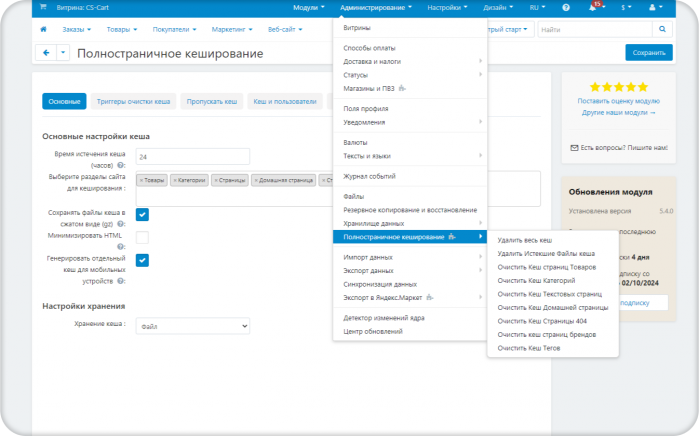
Task: Open the Другие наши модули link
Action: 618,112
